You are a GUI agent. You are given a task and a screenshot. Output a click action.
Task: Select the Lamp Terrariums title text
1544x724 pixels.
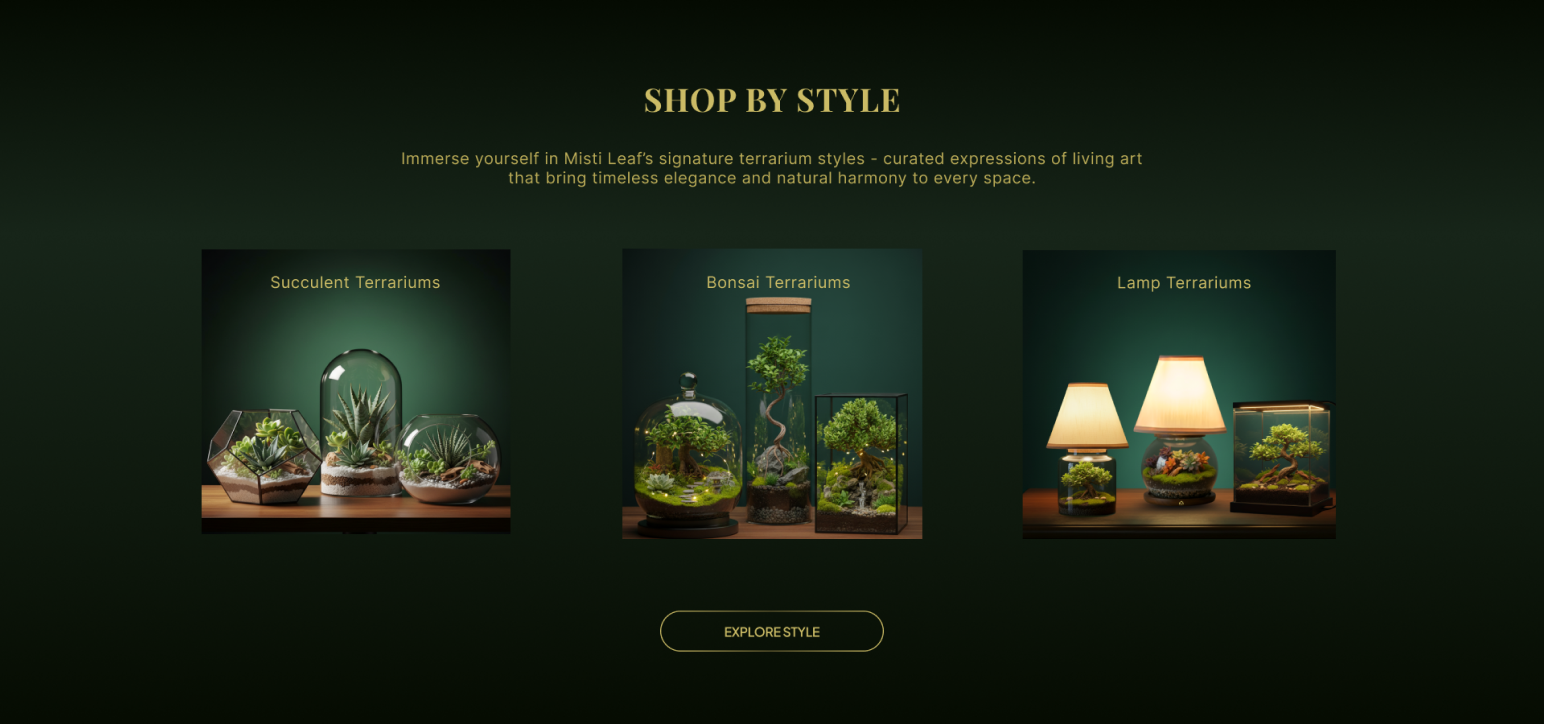[1184, 282]
